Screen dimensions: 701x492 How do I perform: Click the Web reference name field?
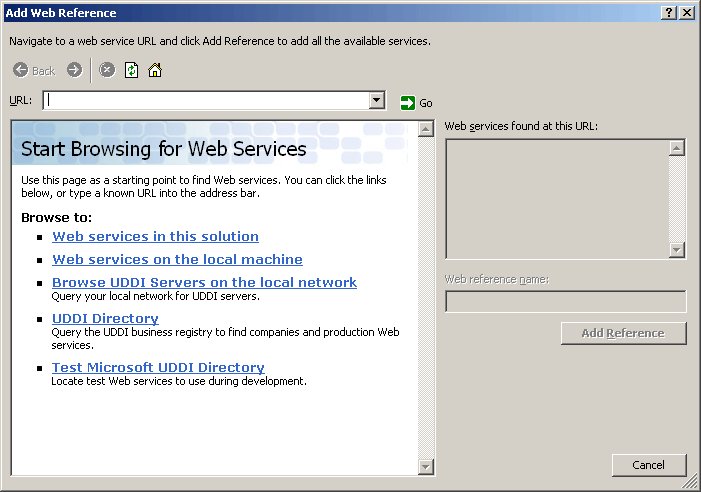[x=565, y=302]
